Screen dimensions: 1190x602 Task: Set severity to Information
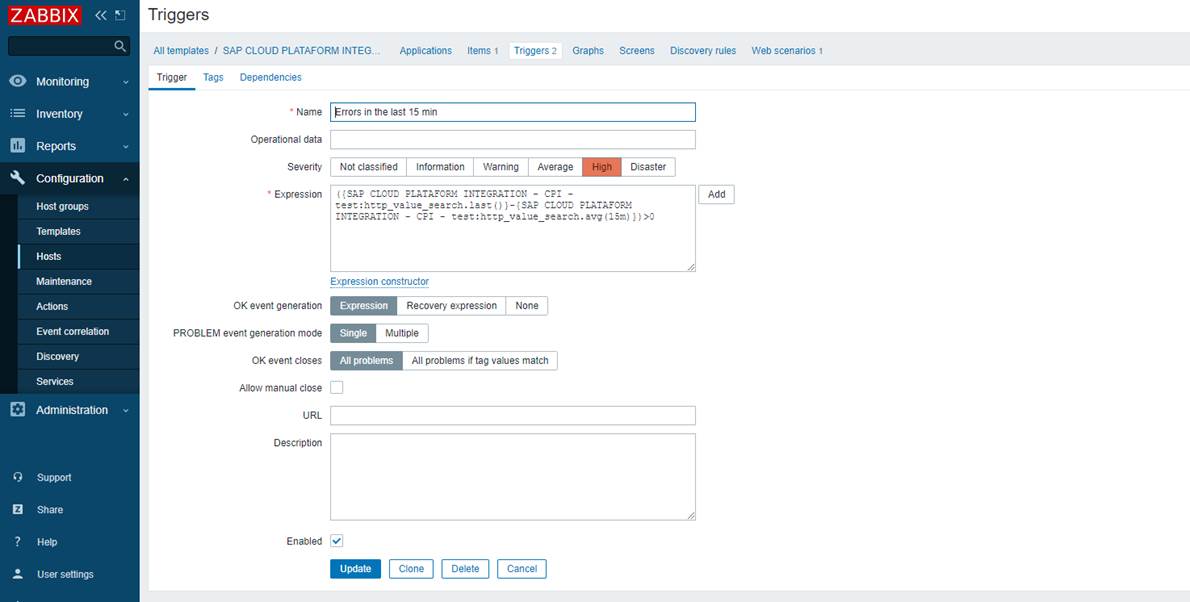[x=440, y=167]
